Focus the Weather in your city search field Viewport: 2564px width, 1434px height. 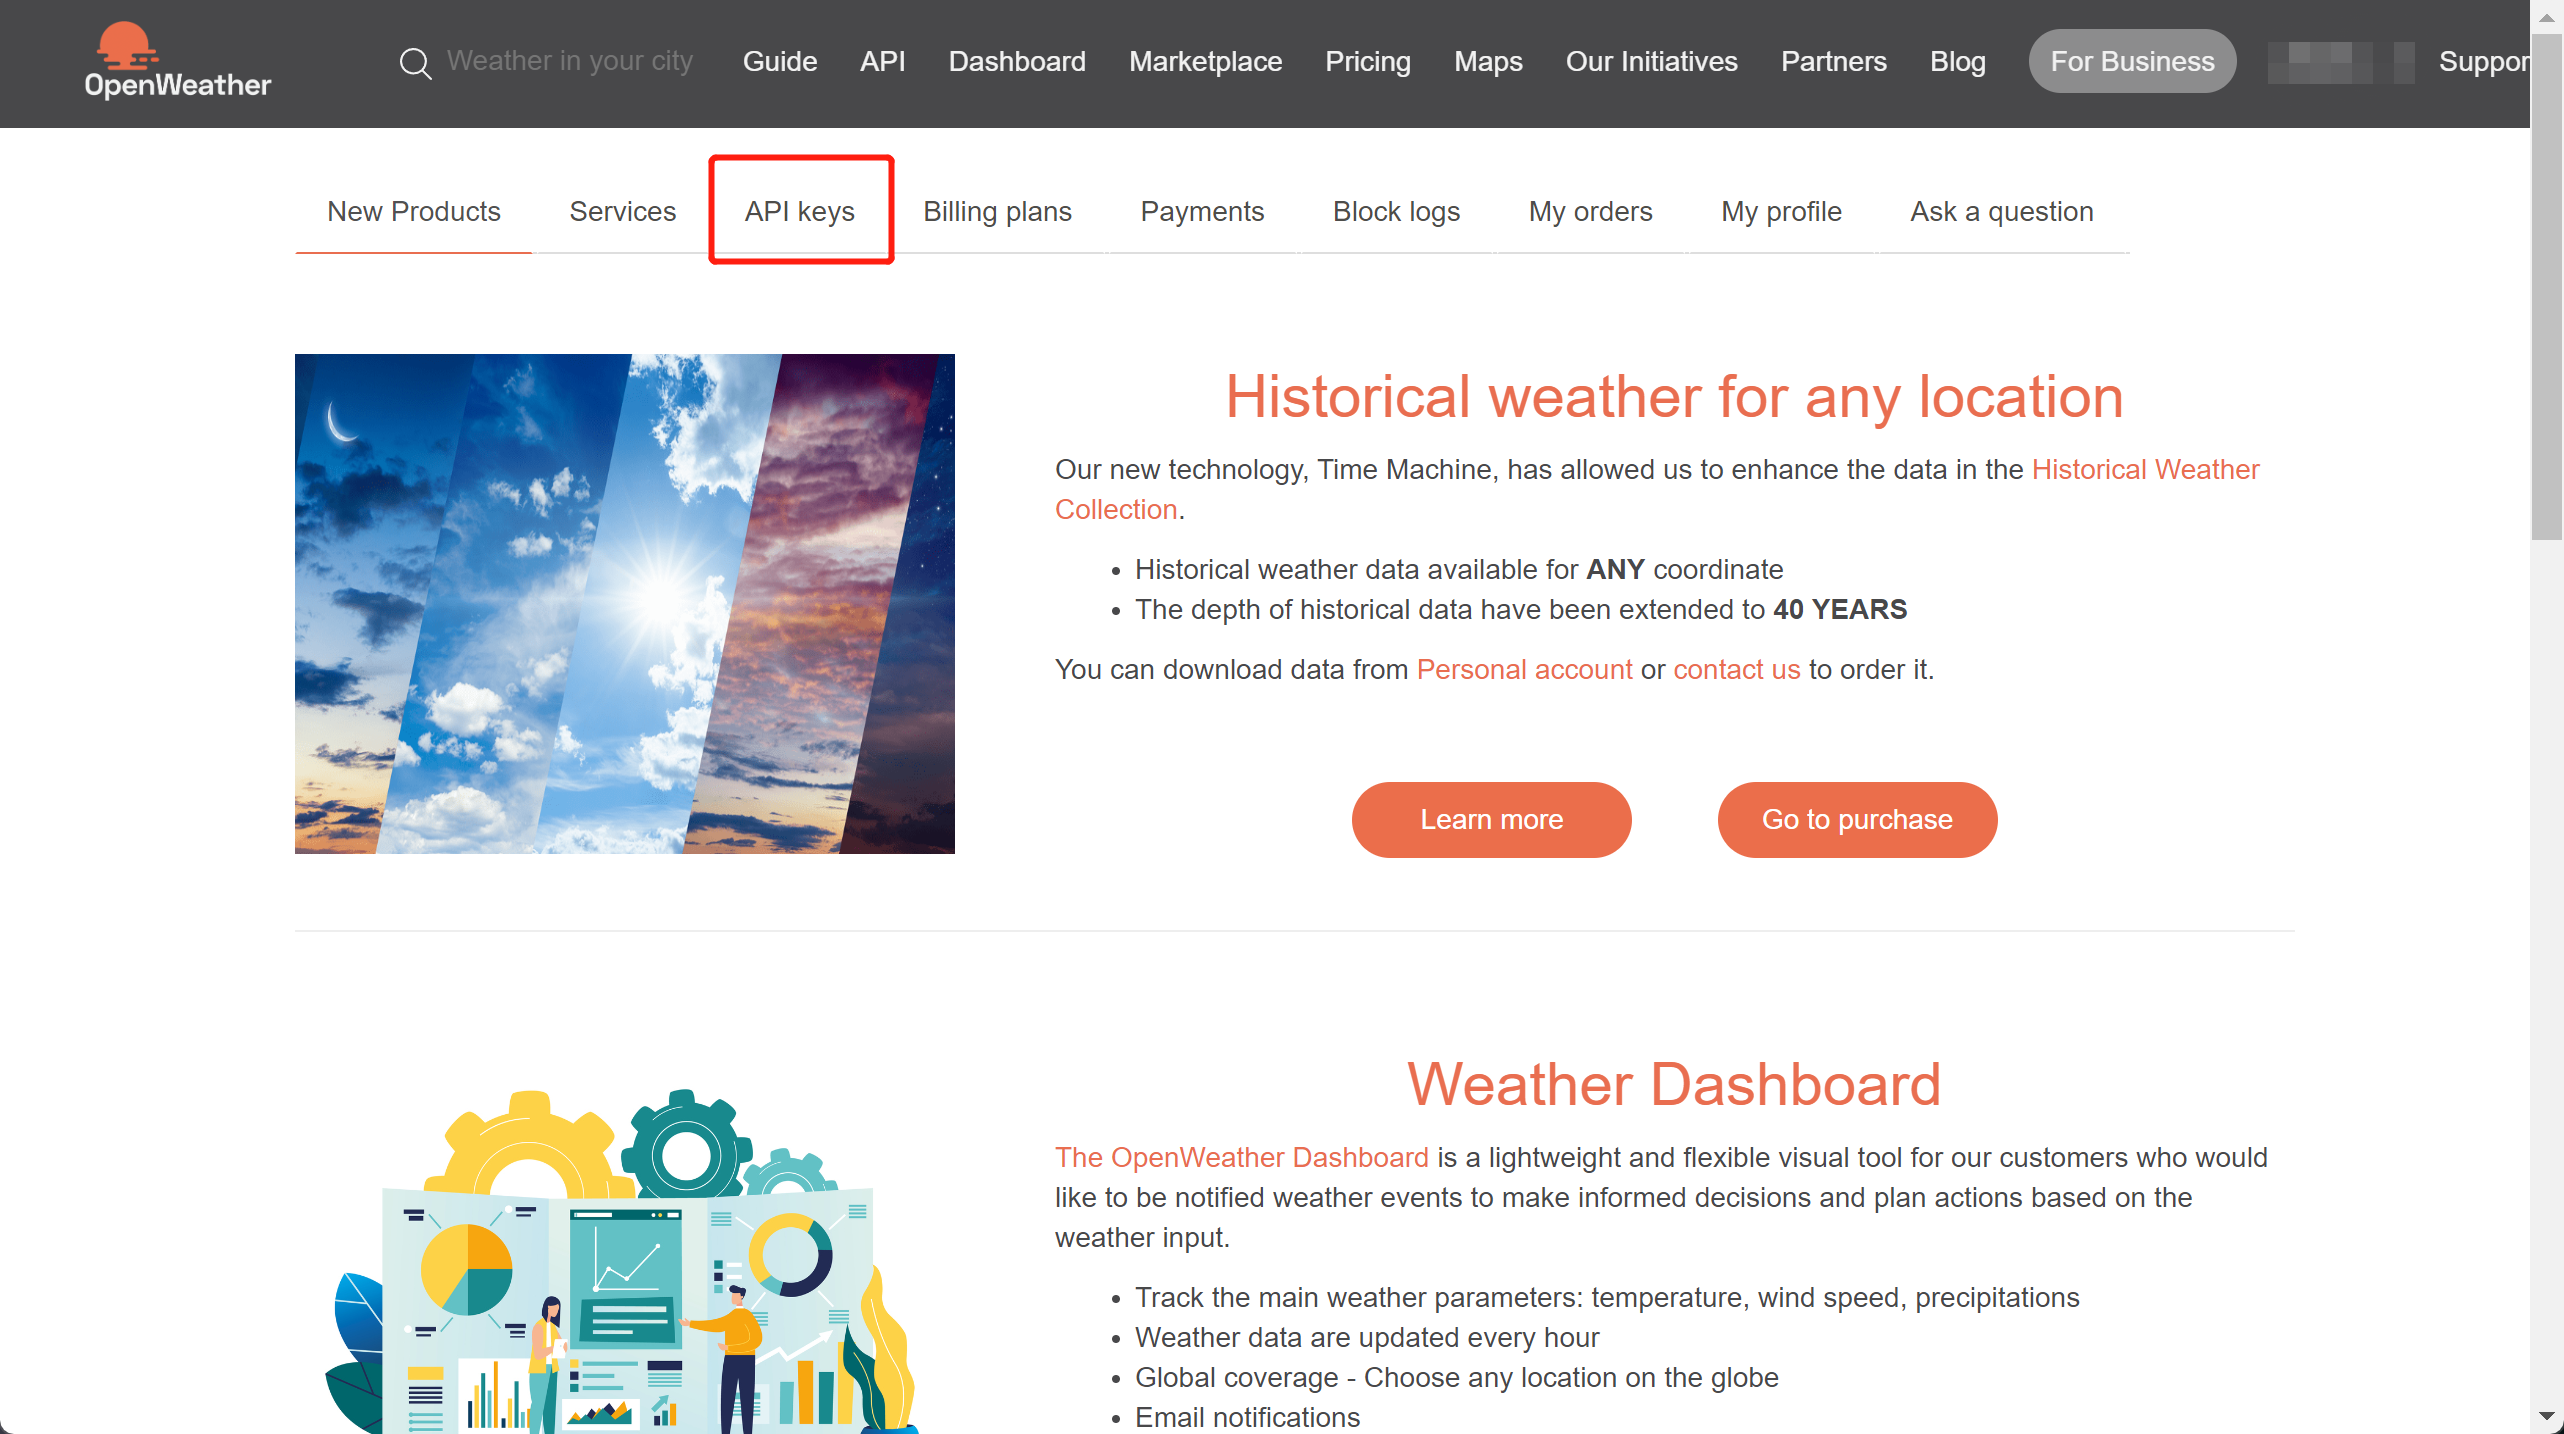point(569,61)
